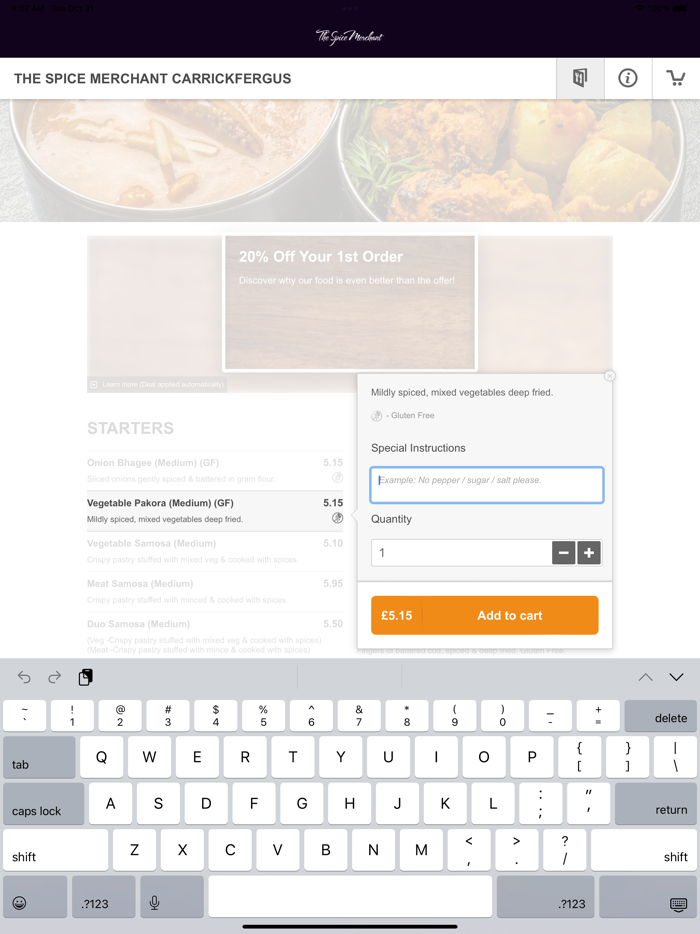The image size is (700, 934).
Task: Tap the keyboard paste clipboard icon
Action: pyautogui.click(x=86, y=677)
